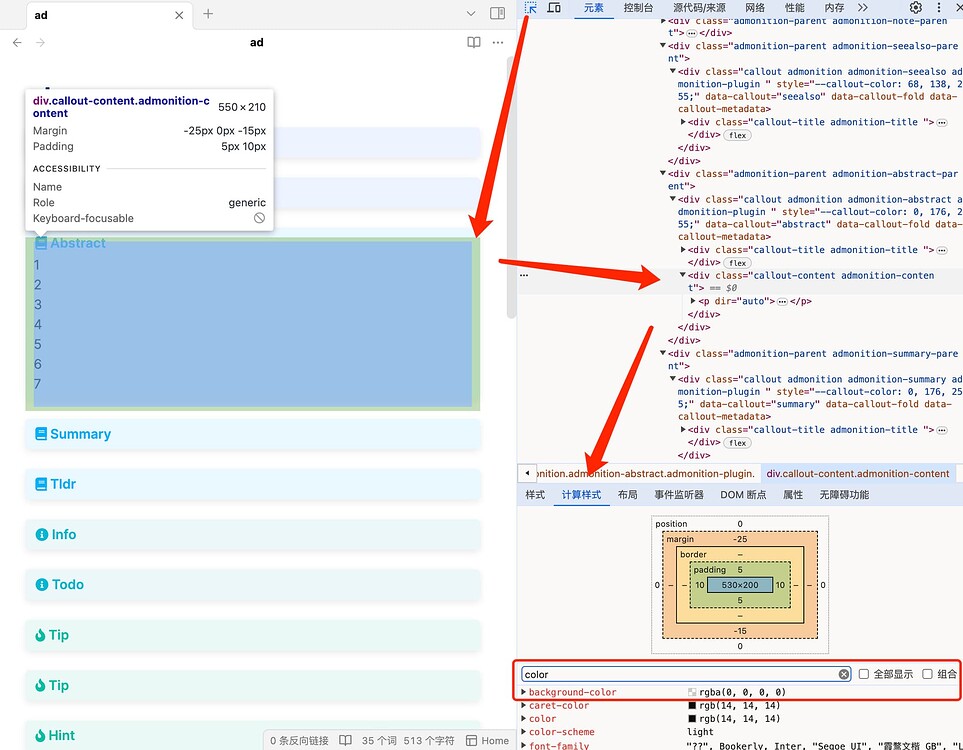Image resolution: width=963 pixels, height=750 pixels.
Task: Click the black color swatch for caret-color
Action: 692,706
